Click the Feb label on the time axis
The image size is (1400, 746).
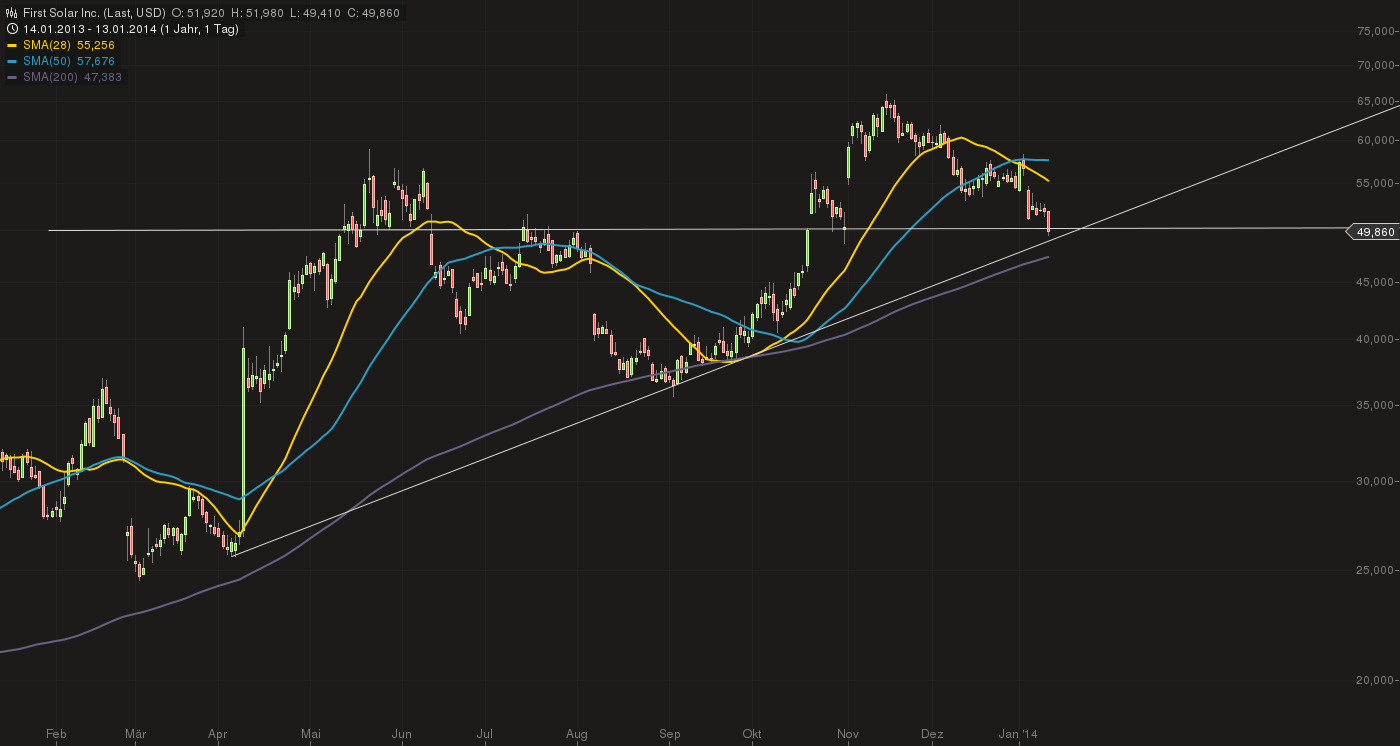click(x=56, y=734)
